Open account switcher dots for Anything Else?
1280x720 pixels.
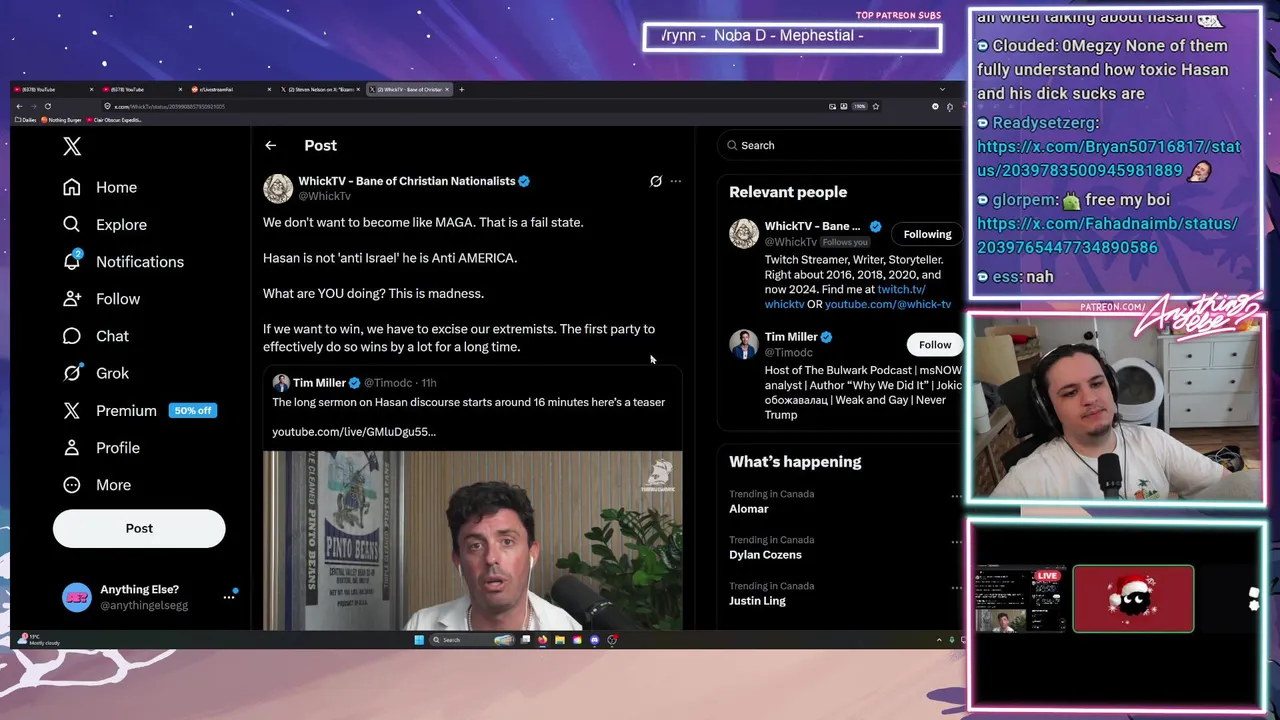pyautogui.click(x=229, y=597)
